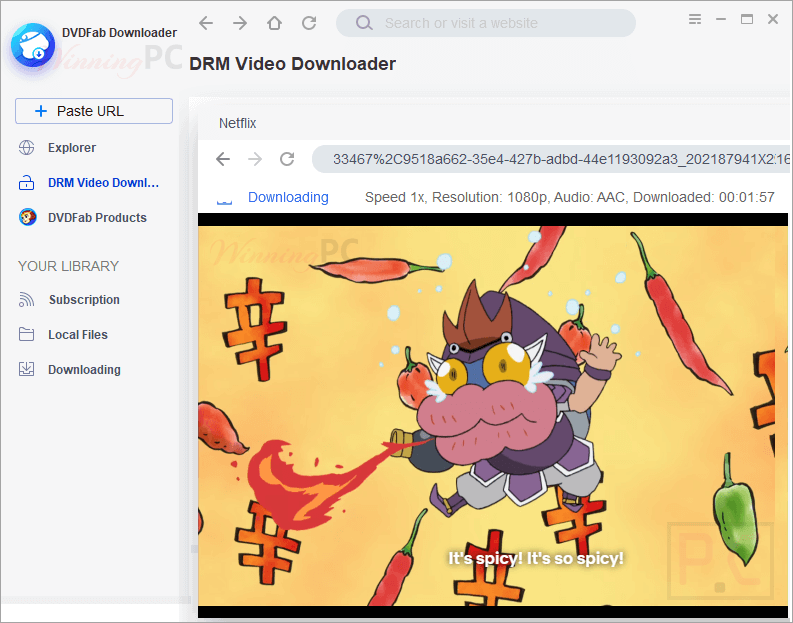Open Local Files in Your Library

pos(78,334)
